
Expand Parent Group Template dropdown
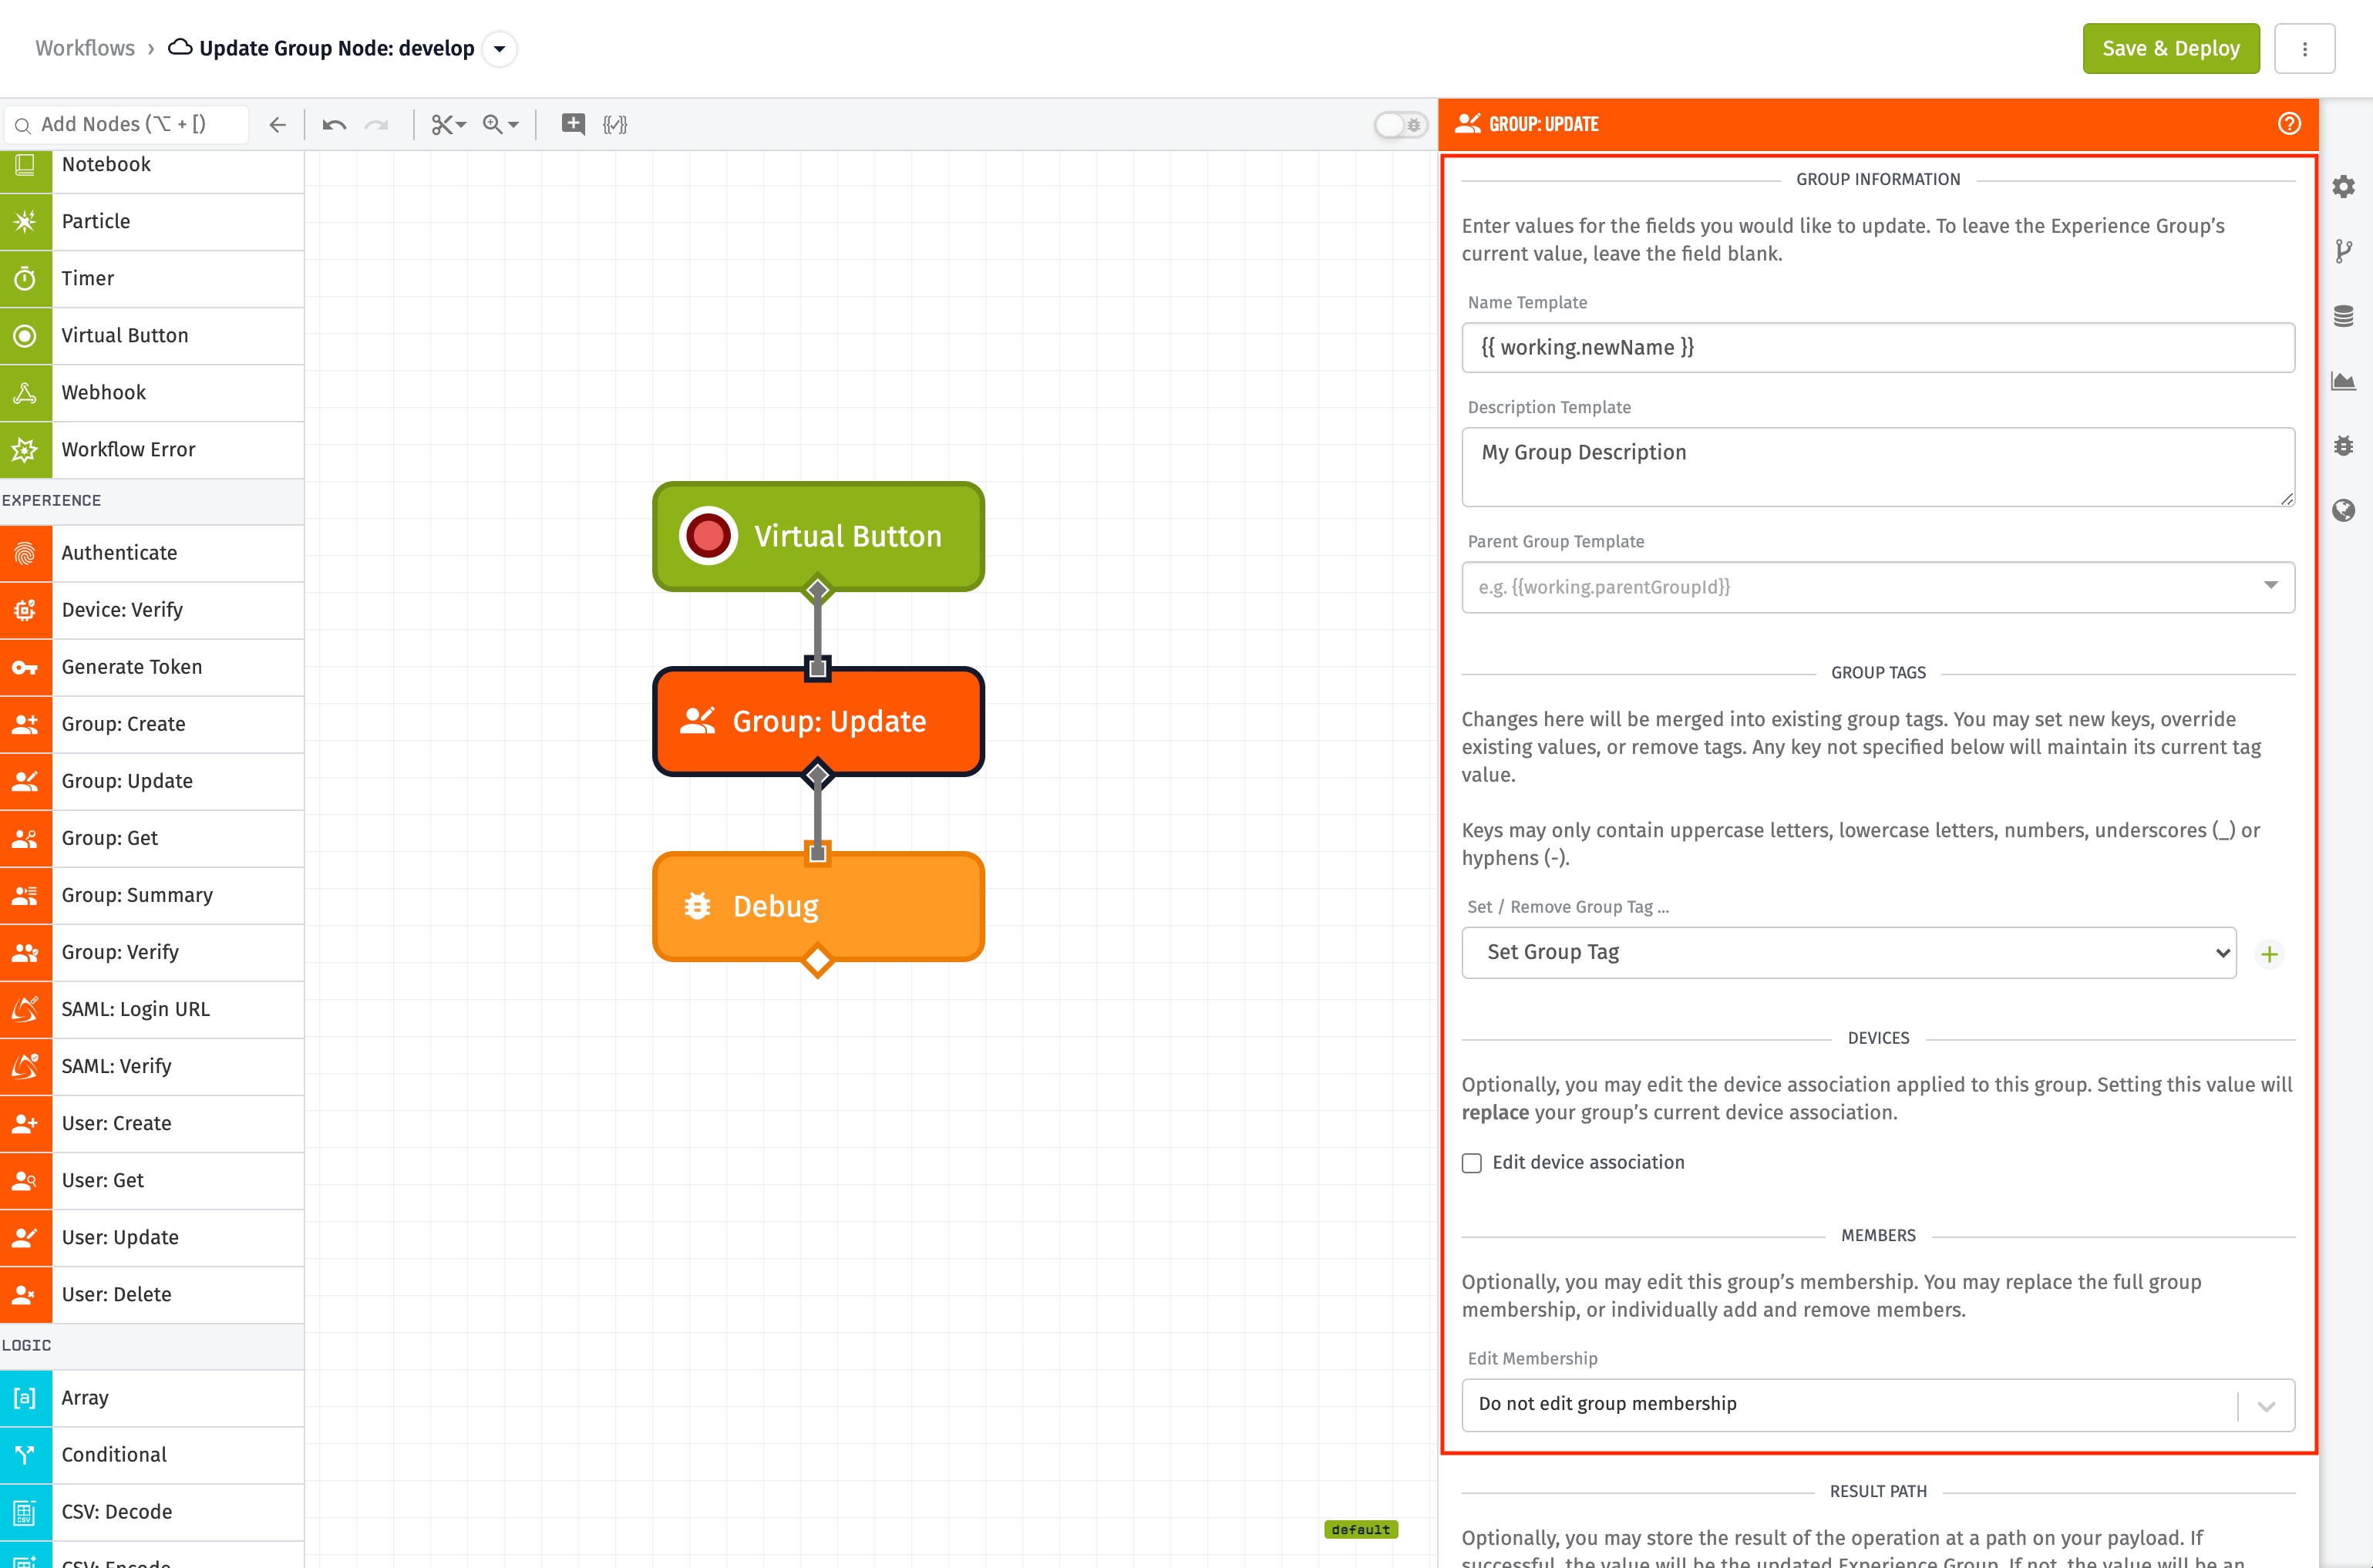[x=2270, y=586]
